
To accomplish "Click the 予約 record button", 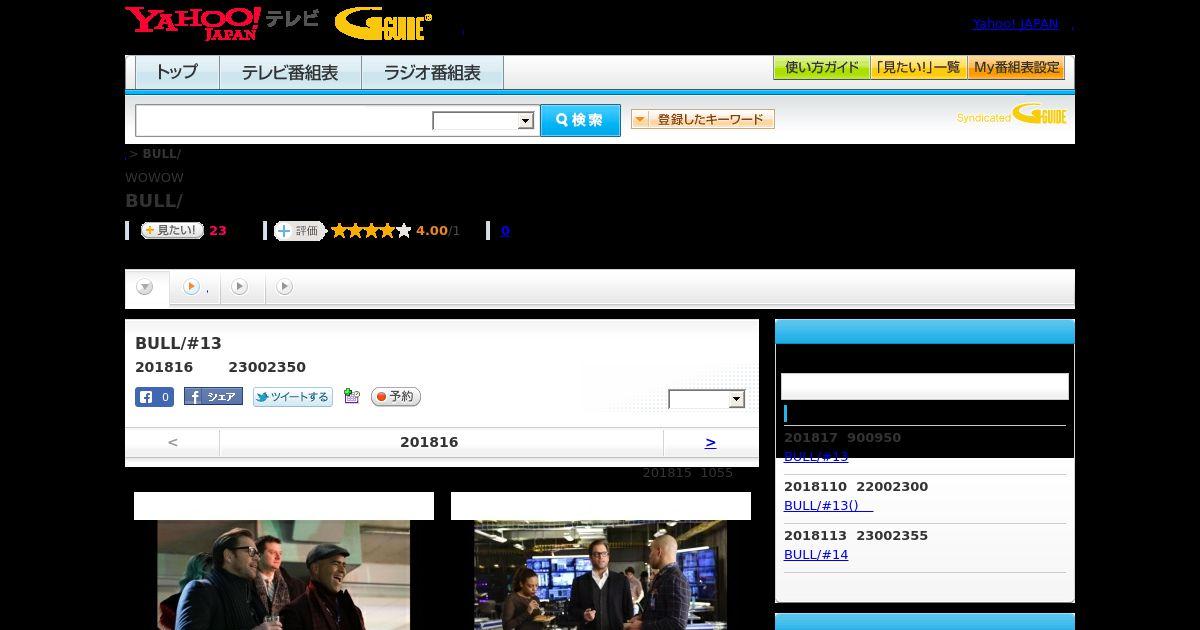I will click(x=395, y=397).
